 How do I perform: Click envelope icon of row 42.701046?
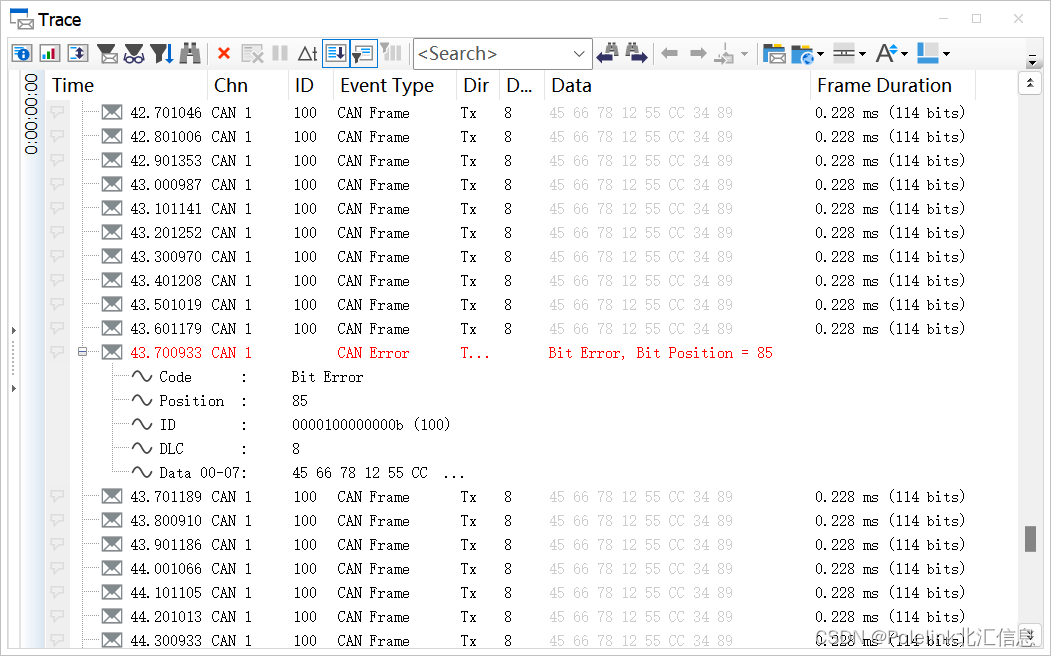coord(112,113)
